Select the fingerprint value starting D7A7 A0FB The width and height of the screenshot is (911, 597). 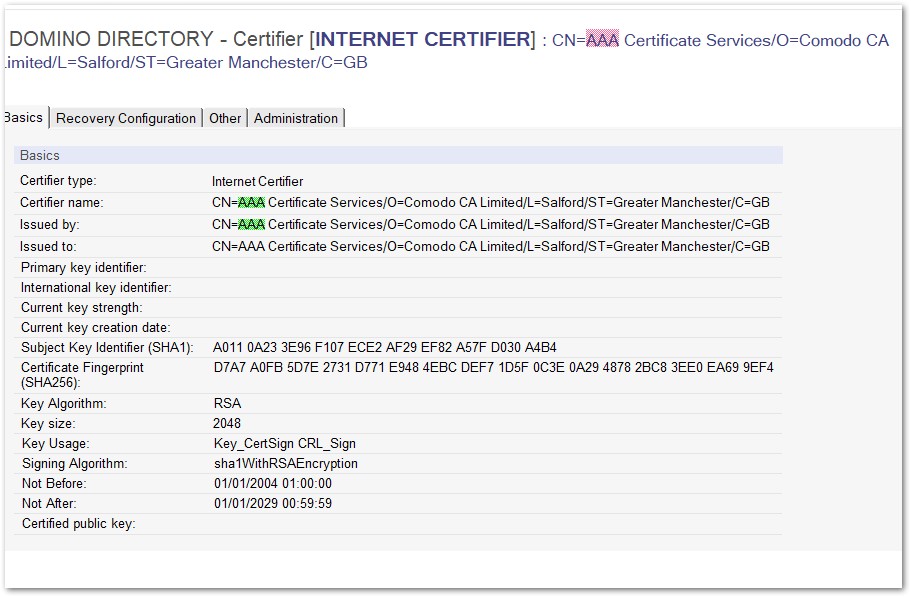click(x=493, y=368)
